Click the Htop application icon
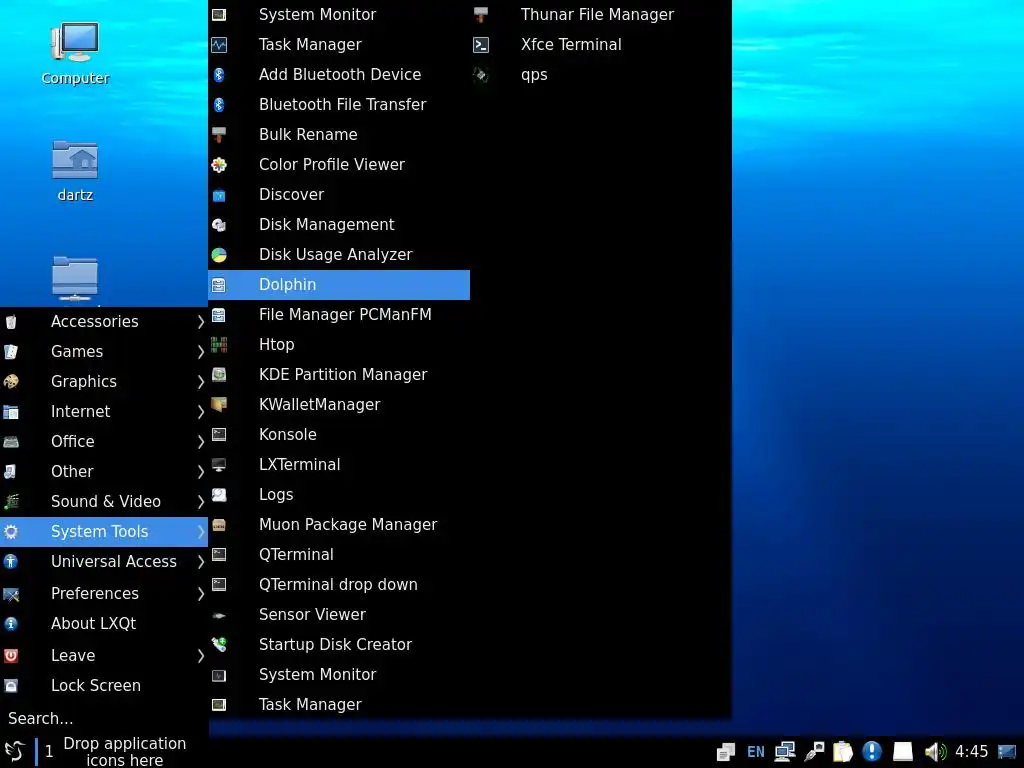1024x768 pixels. point(219,345)
